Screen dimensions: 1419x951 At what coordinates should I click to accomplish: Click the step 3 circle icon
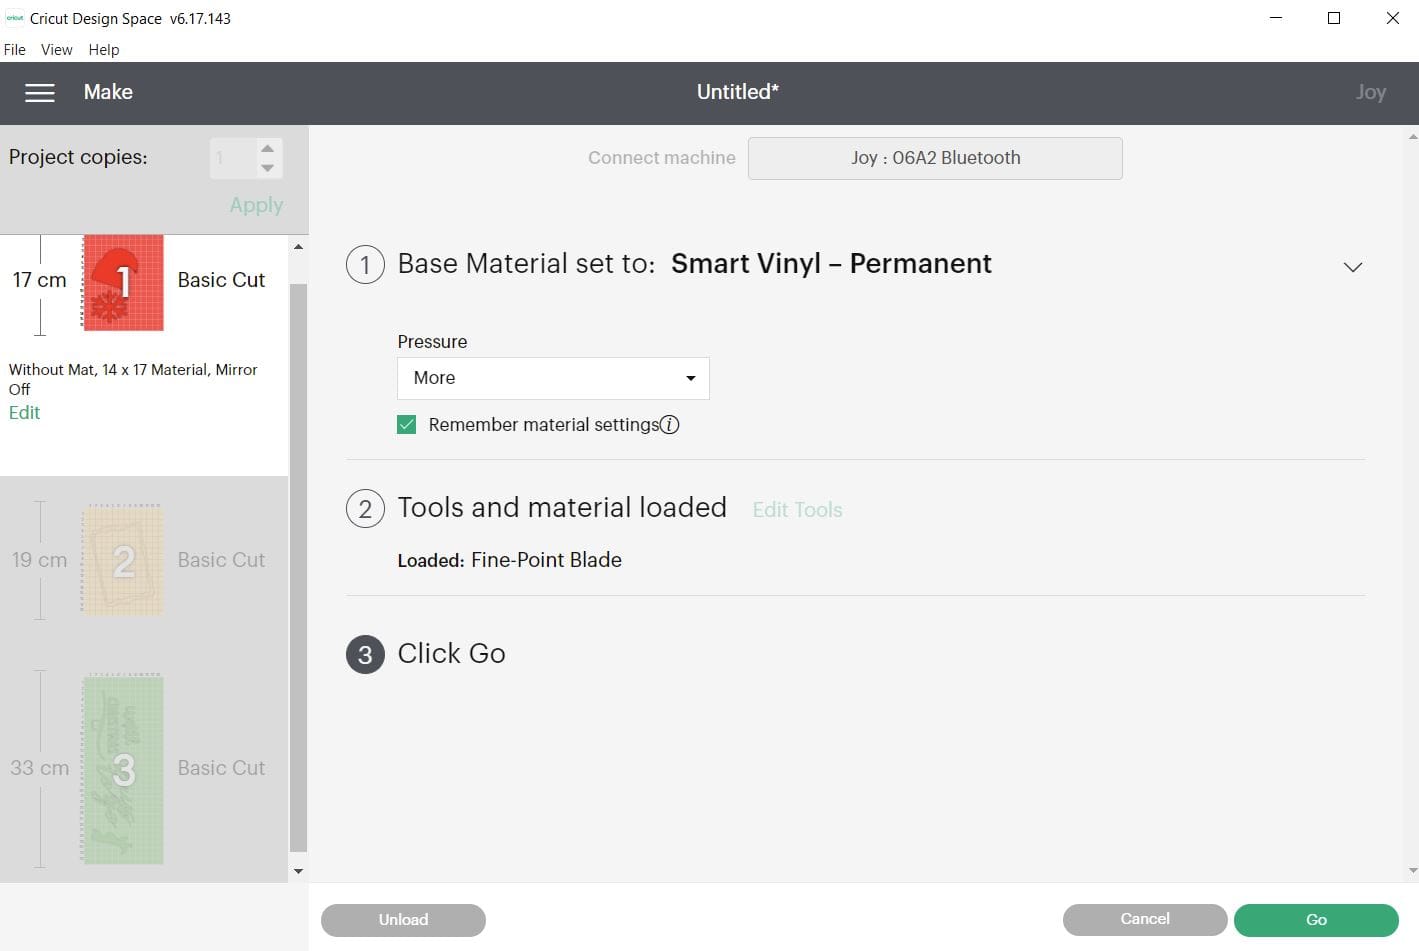[365, 654]
